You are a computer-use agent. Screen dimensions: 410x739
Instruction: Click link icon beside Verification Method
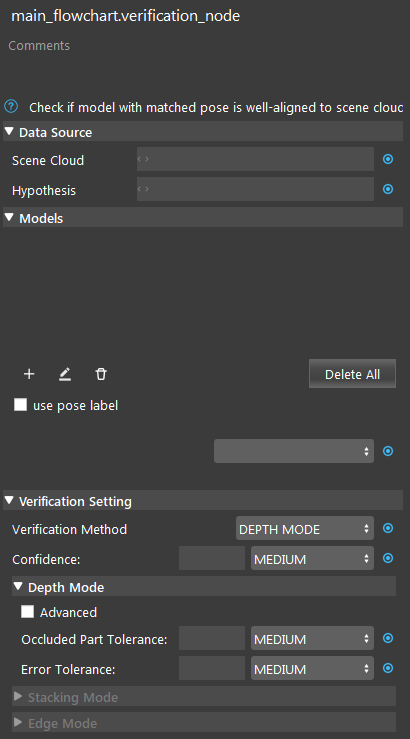388,528
